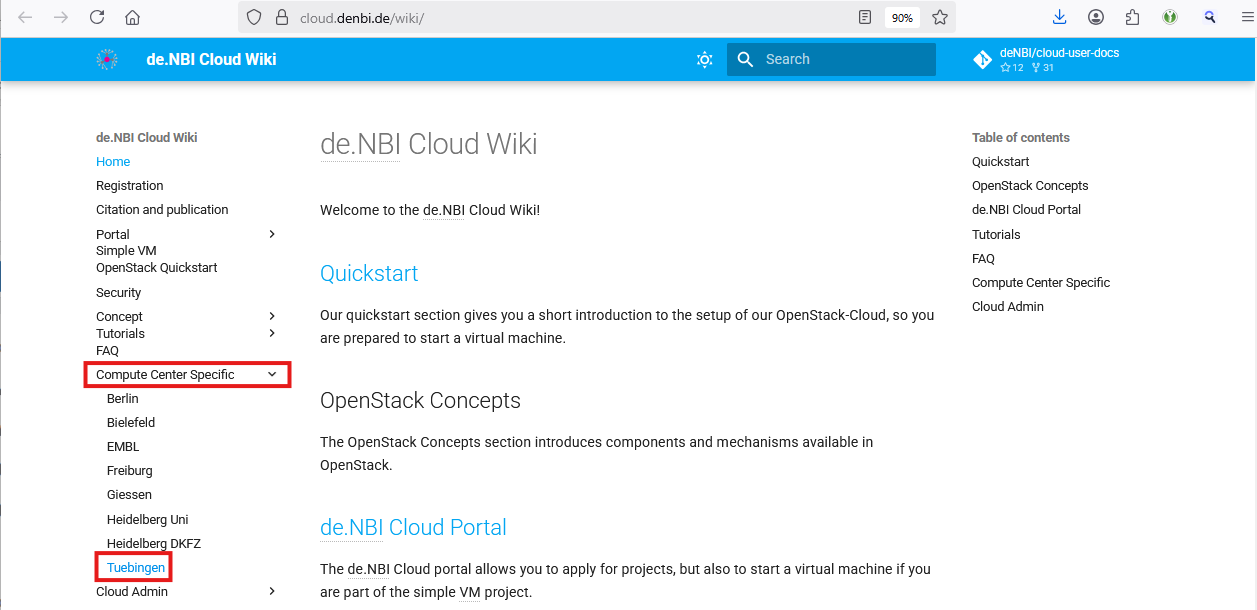Image resolution: width=1257 pixels, height=610 pixels.
Task: Open Heidelberg DKFZ page
Action: click(x=154, y=544)
